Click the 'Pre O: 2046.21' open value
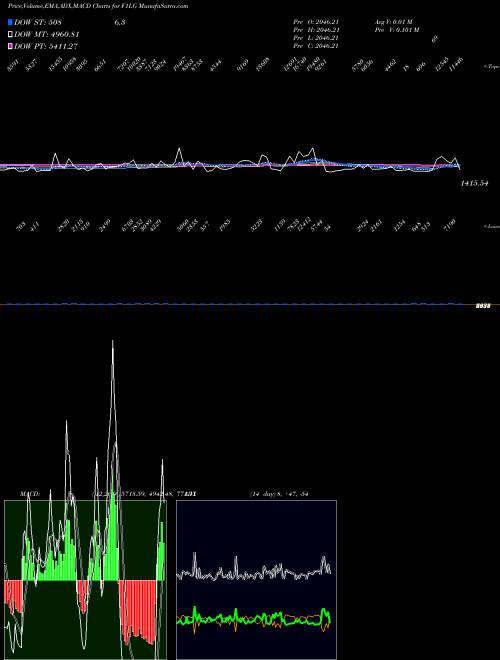Image resolution: width=500 pixels, height=660 pixels. 316,22
